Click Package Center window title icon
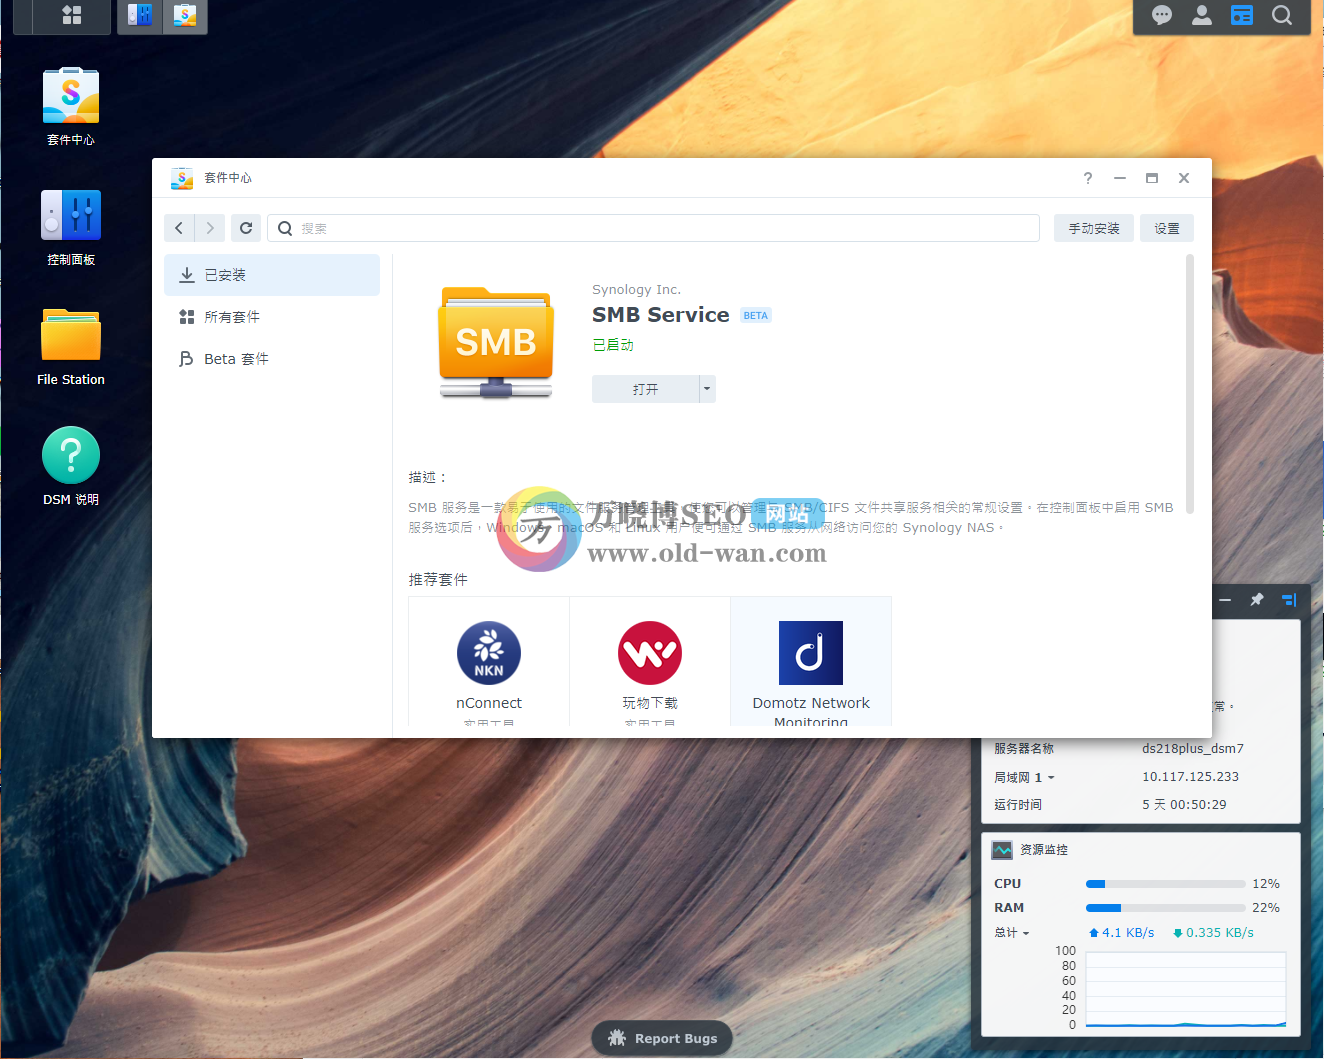 click(x=182, y=178)
